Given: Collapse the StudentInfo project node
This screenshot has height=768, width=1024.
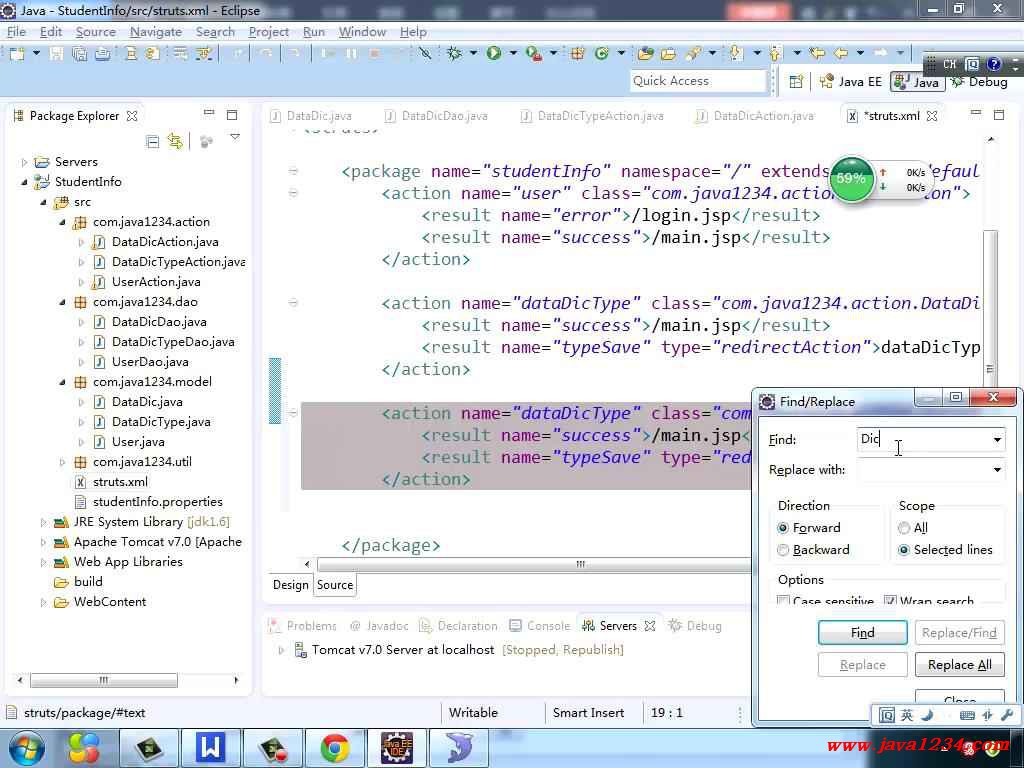Looking at the screenshot, I should (24, 182).
